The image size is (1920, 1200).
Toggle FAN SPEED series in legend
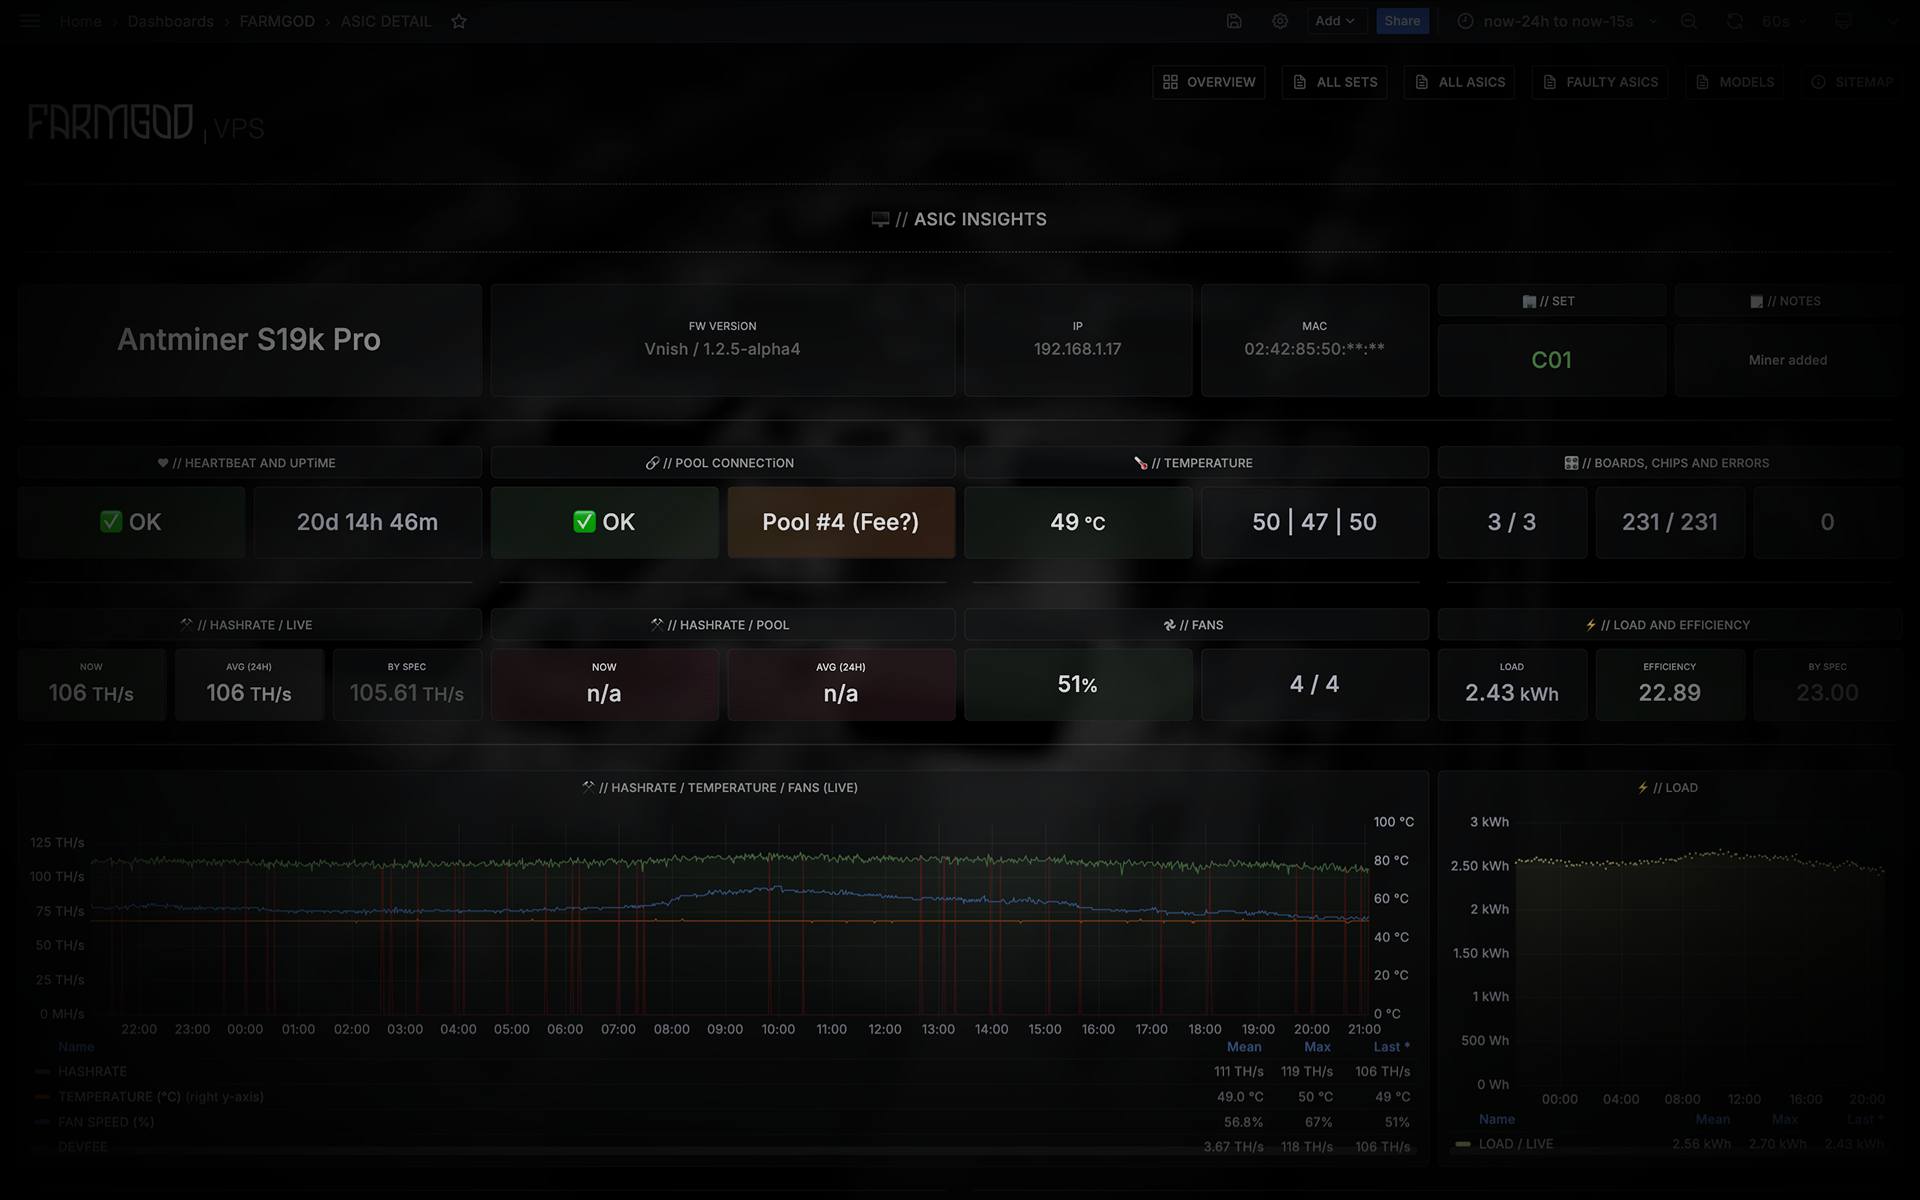[x=105, y=1122]
